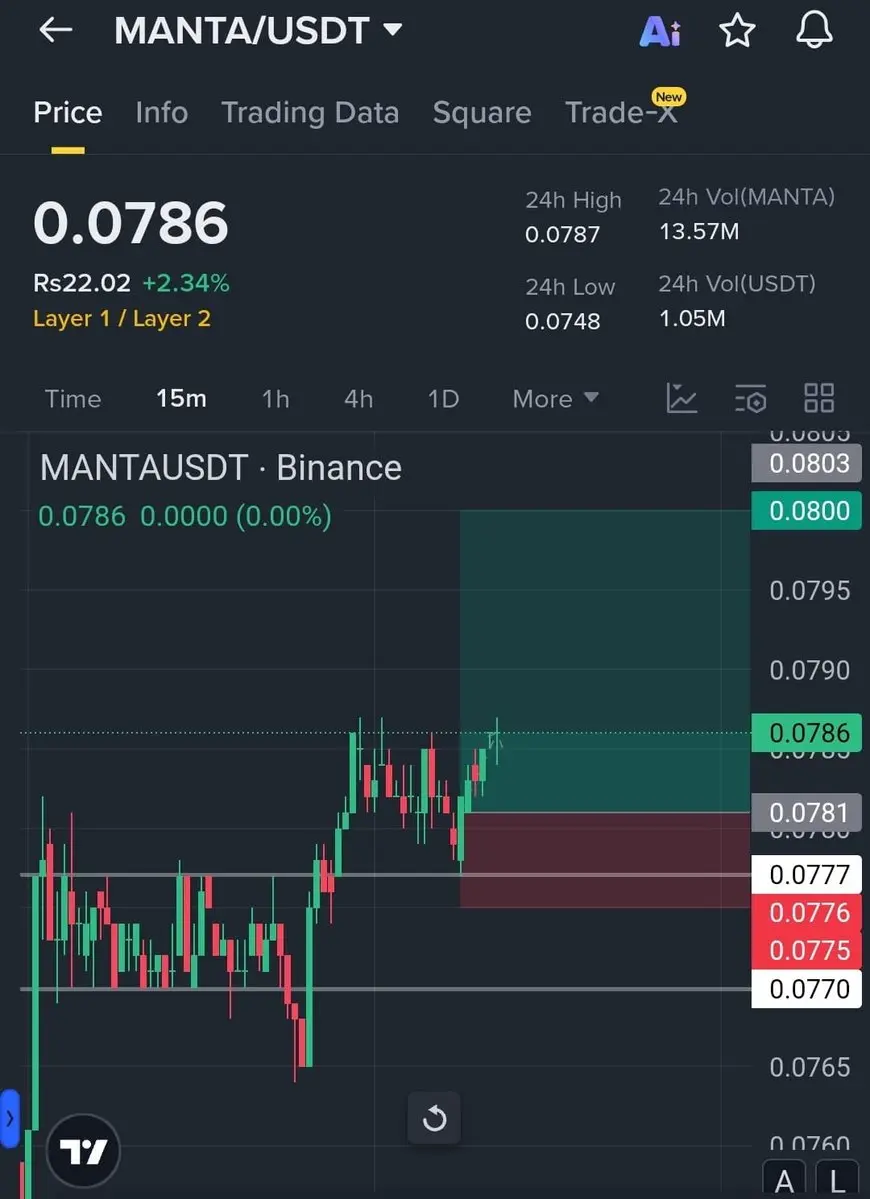870x1199 pixels.
Task: Switch to the Price tab
Action: (x=67, y=112)
